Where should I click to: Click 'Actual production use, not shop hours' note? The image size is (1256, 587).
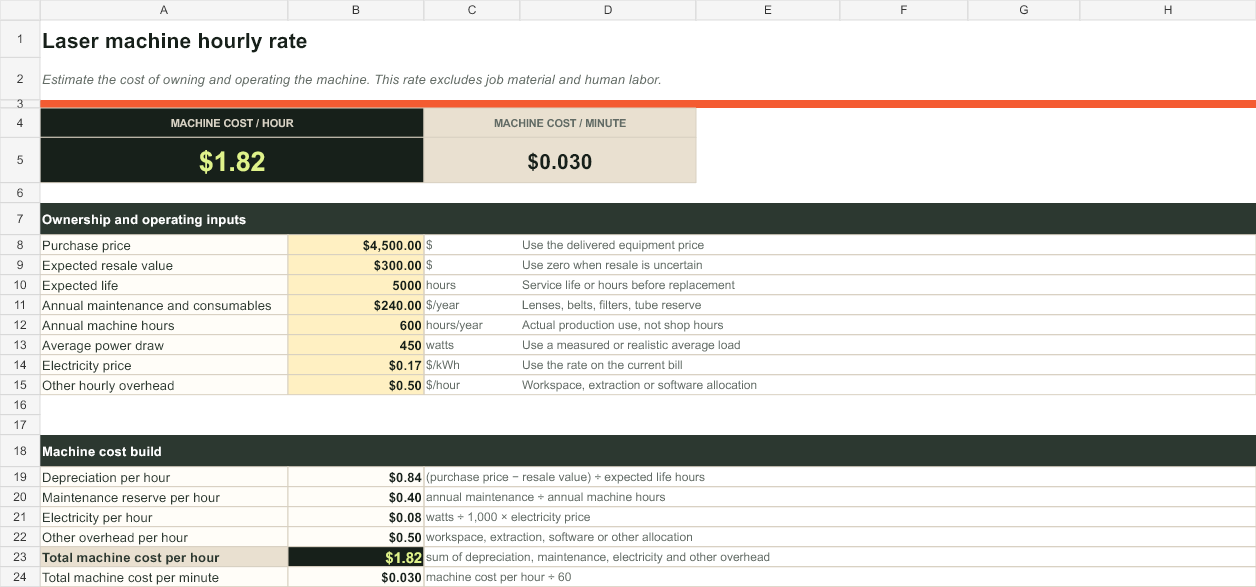622,325
